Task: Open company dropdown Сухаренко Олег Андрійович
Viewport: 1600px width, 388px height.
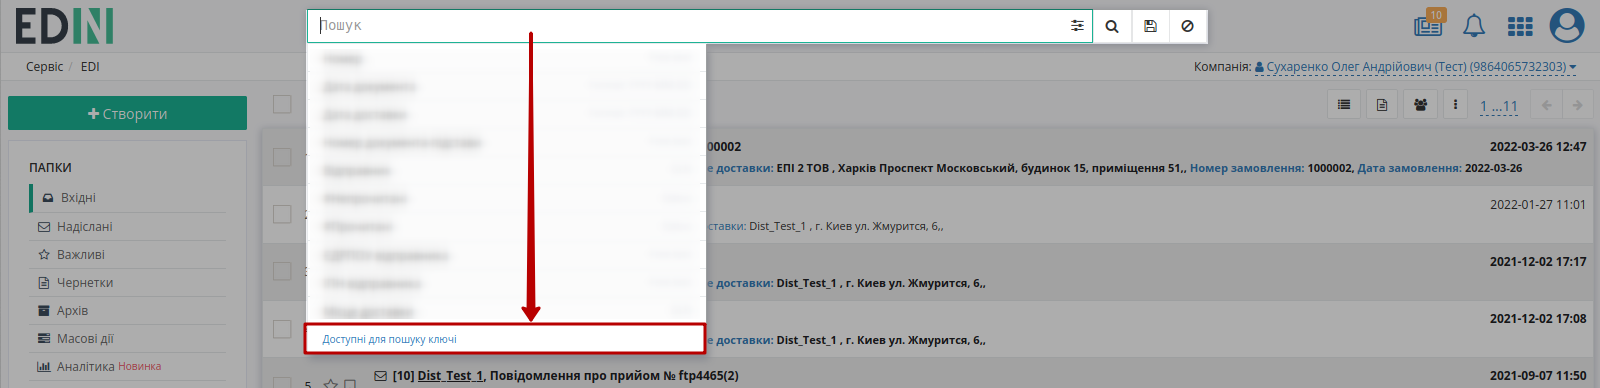Action: point(1415,67)
